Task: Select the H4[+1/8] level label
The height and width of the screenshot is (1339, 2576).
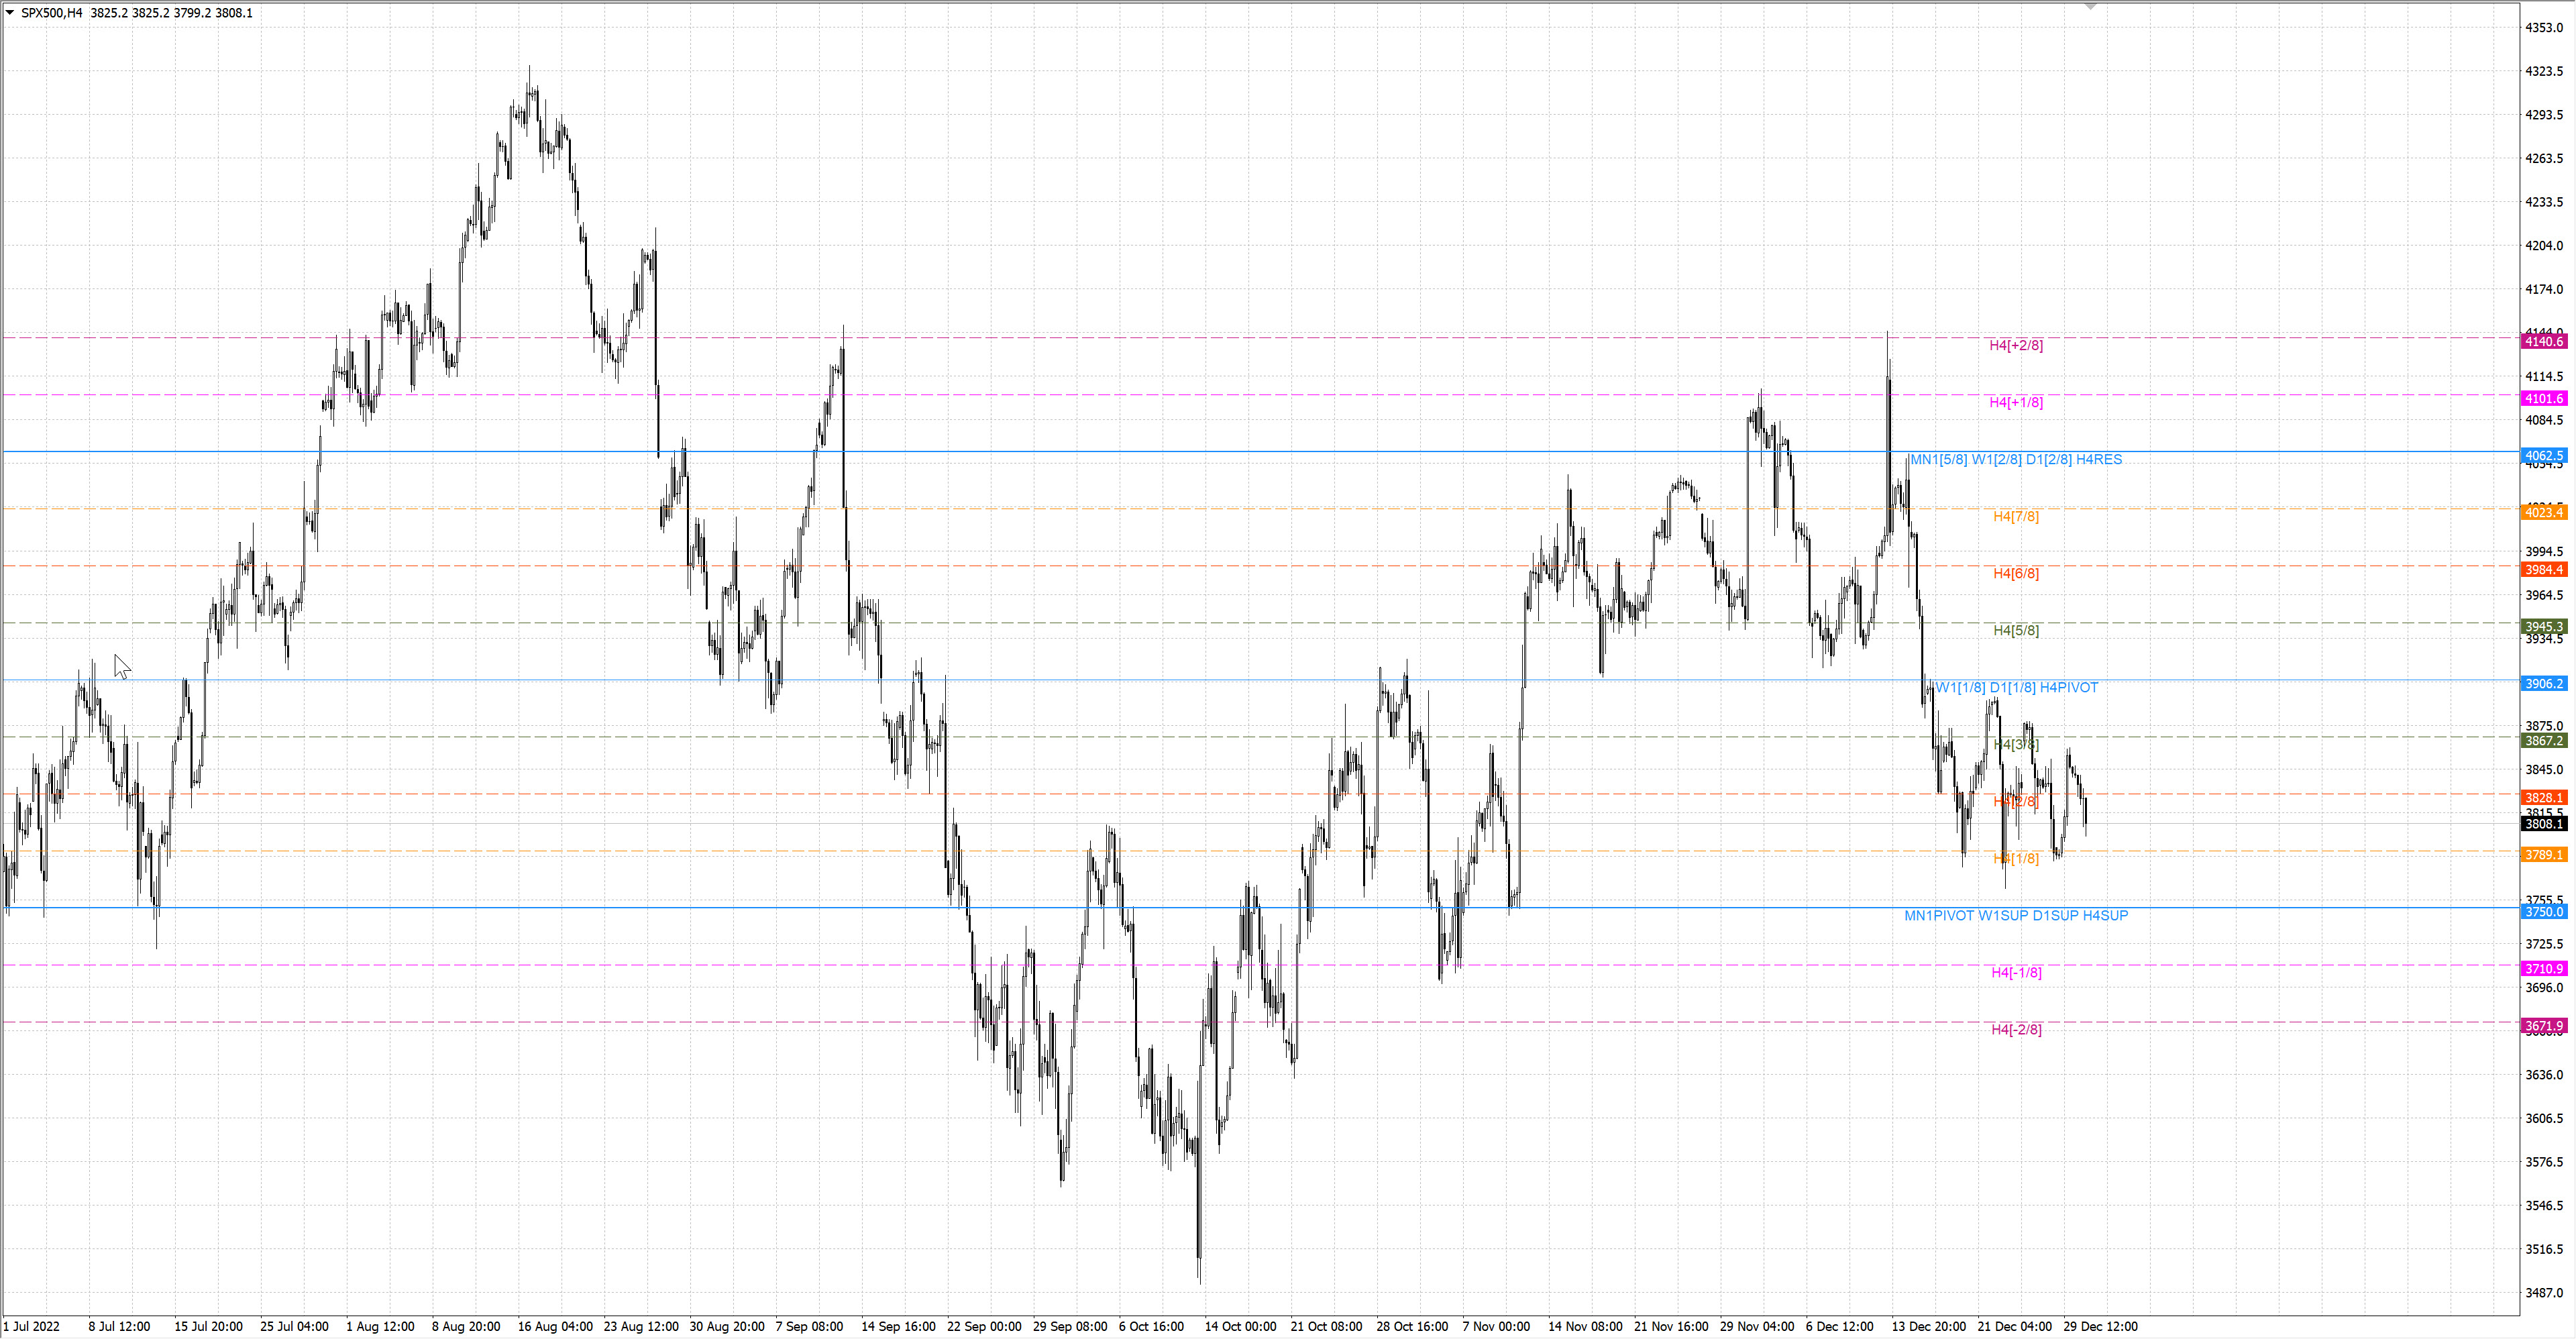Action: [x=2016, y=402]
